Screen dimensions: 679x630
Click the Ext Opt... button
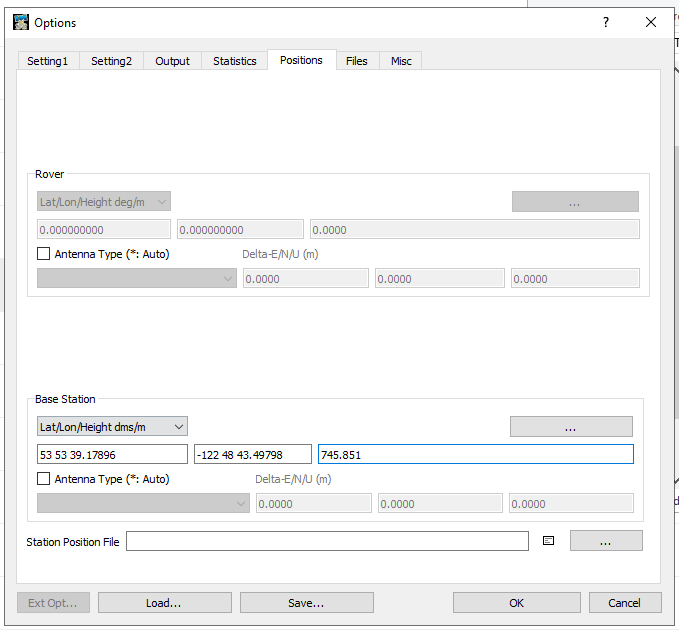pyautogui.click(x=53, y=603)
